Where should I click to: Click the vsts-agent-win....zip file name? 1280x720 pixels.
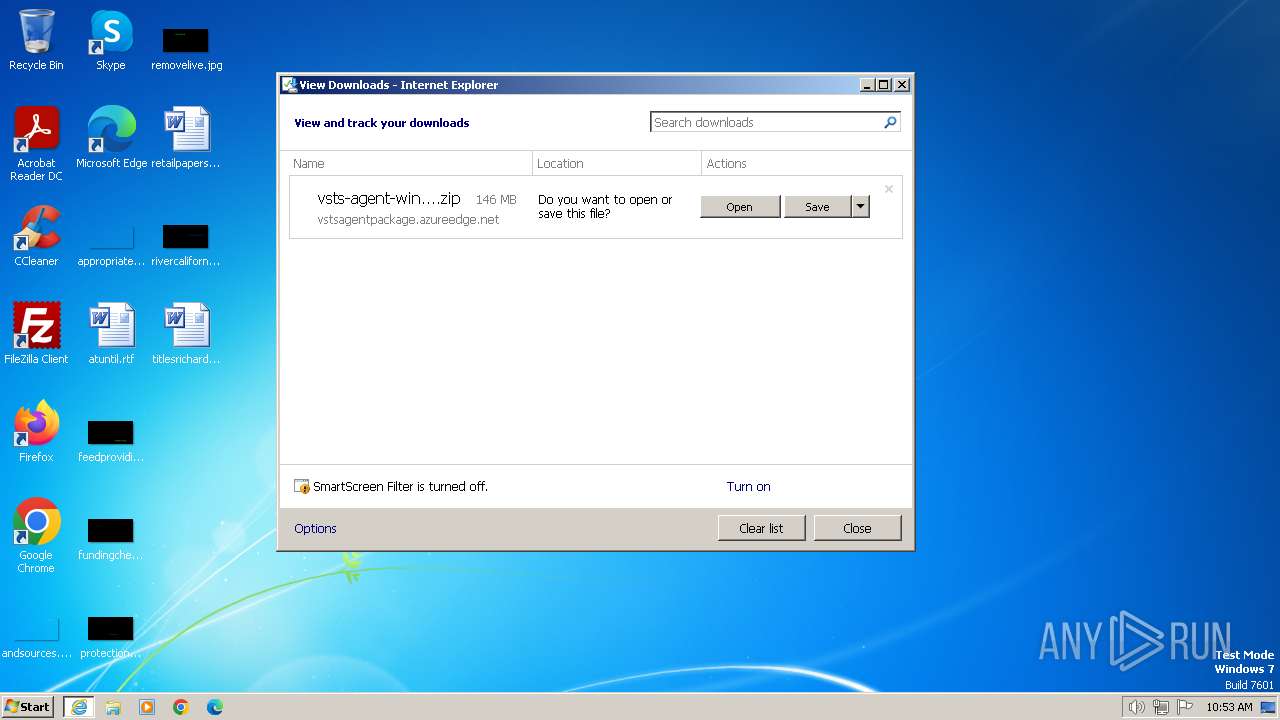coord(389,199)
